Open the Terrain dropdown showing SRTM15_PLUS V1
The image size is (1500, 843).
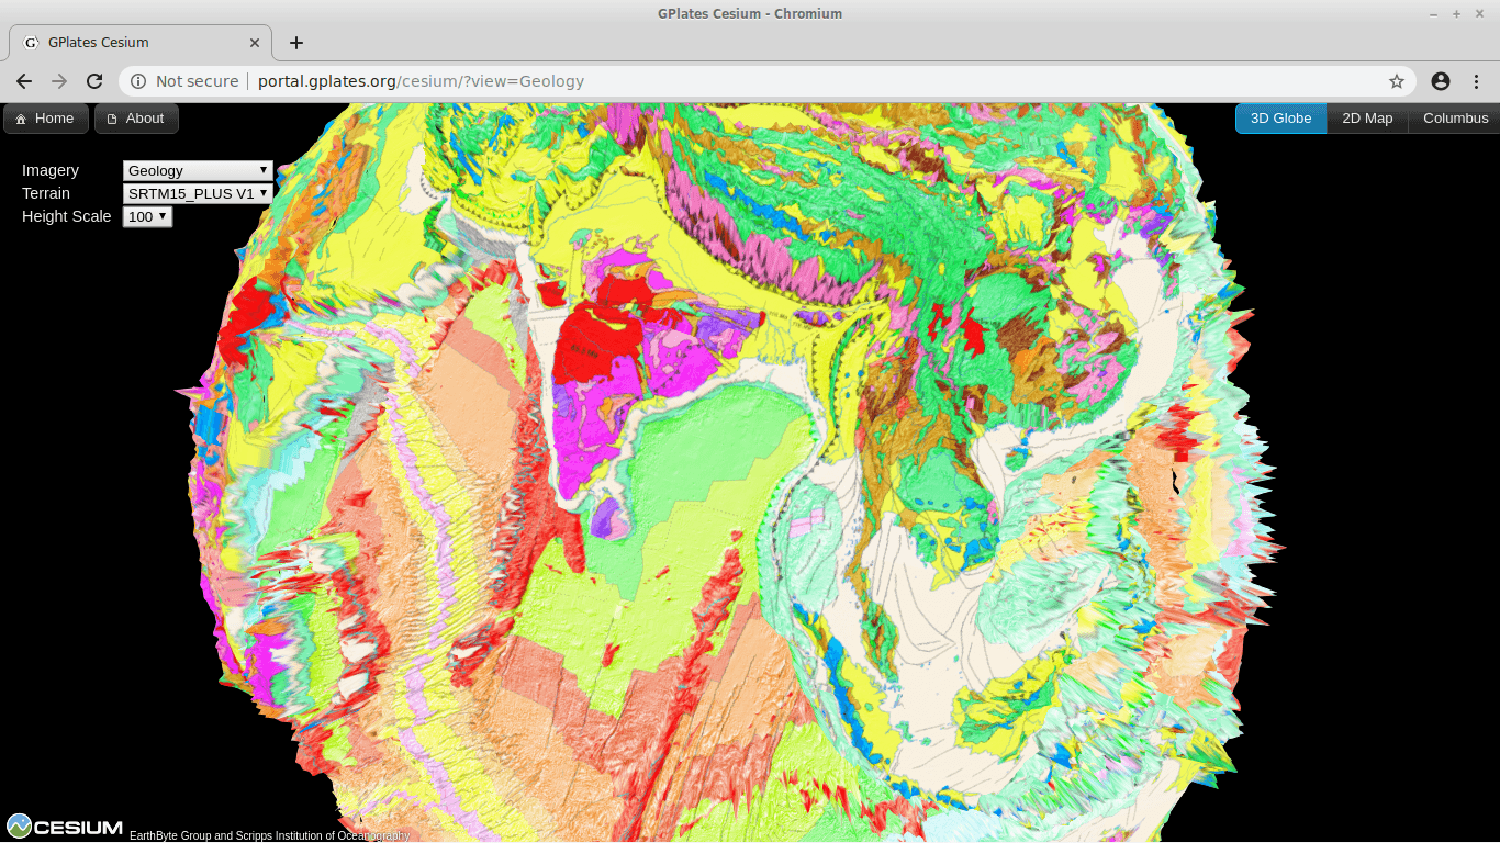[196, 193]
